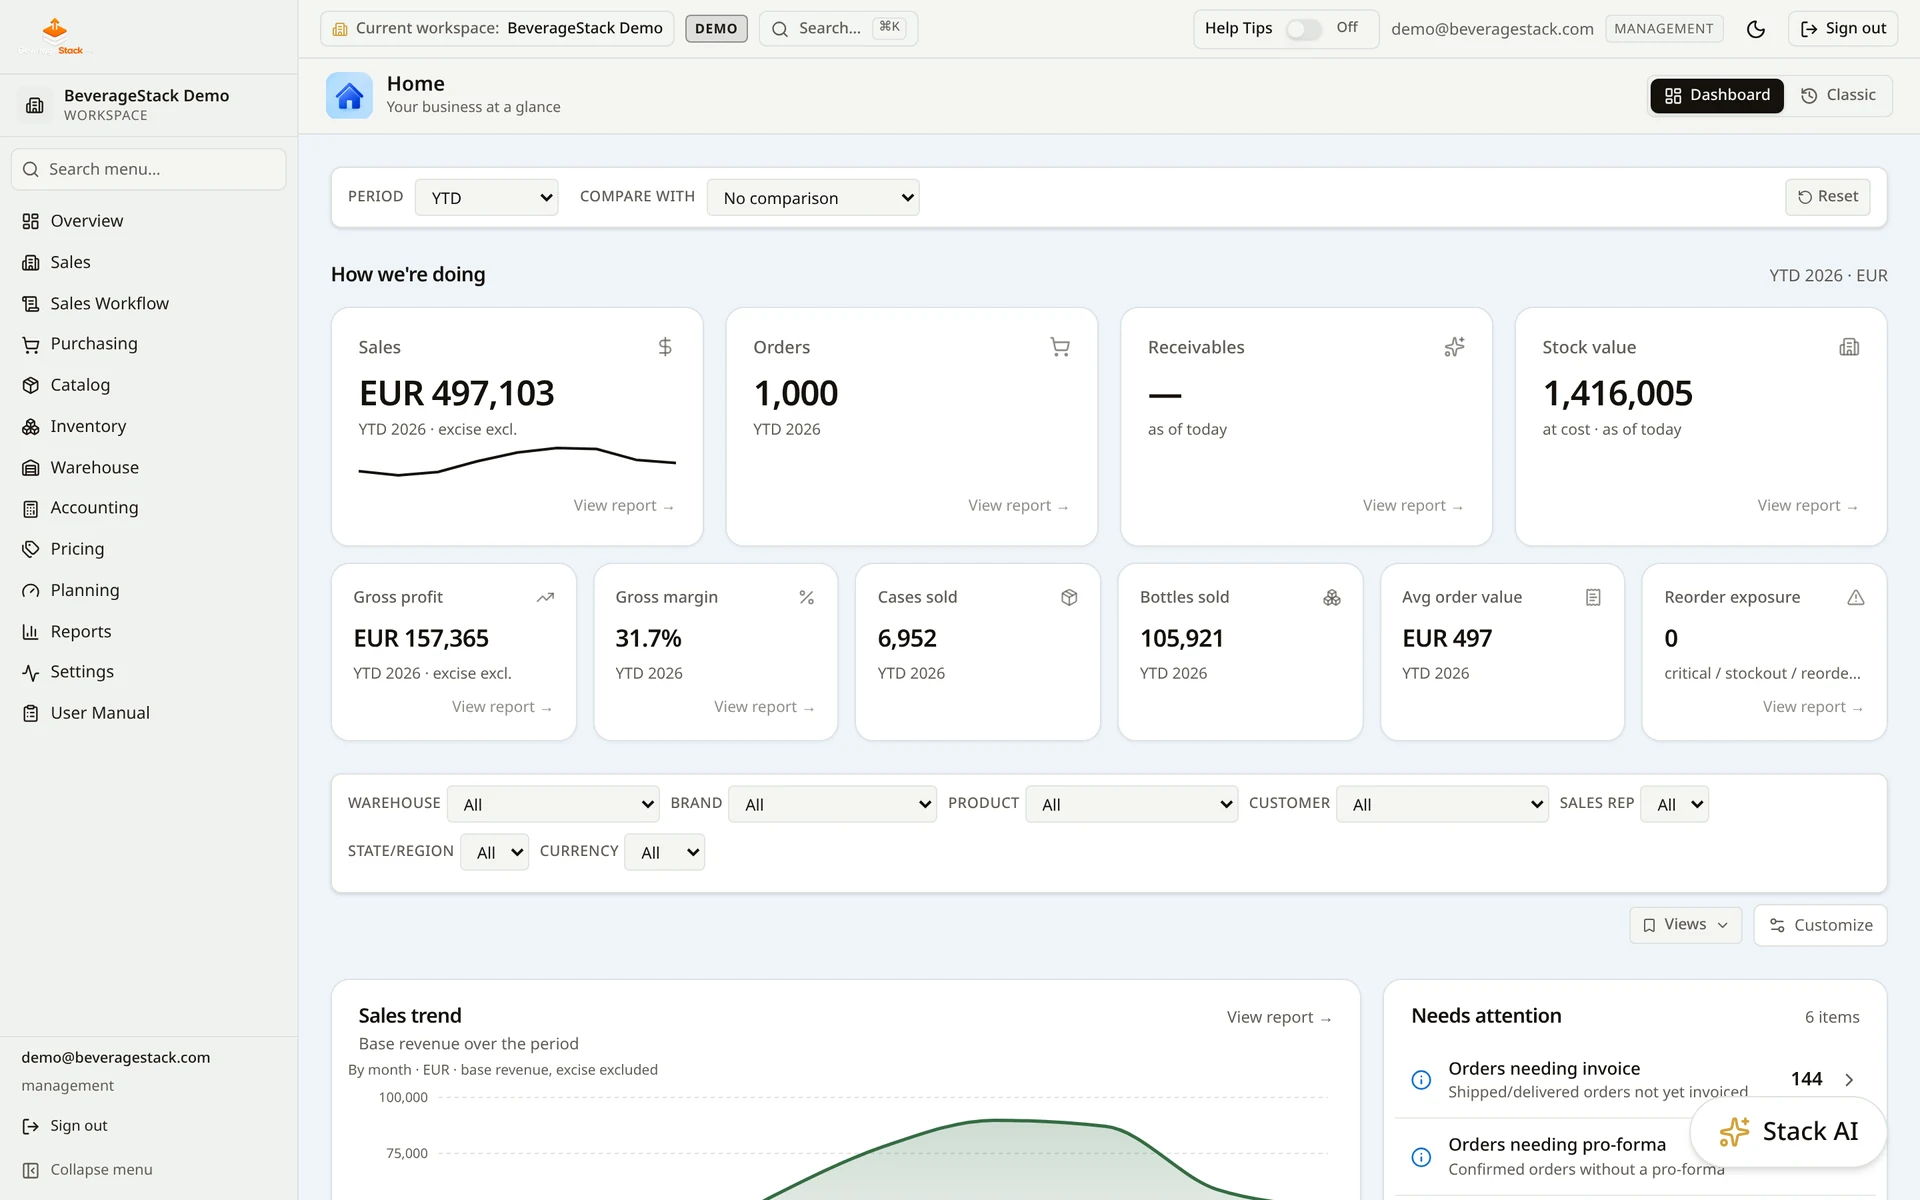Image resolution: width=1920 pixels, height=1200 pixels.
Task: Click the sparkle icon on Receivables card
Action: pyautogui.click(x=1454, y=347)
